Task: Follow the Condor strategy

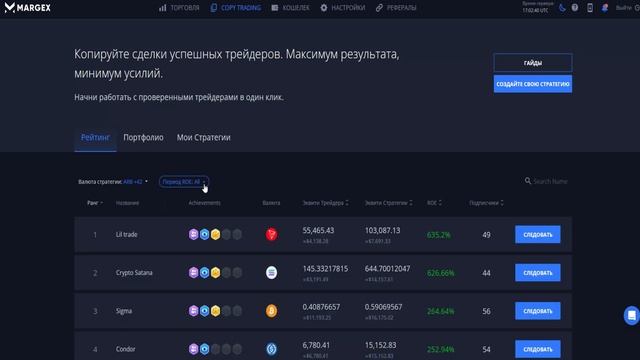Action: point(538,349)
